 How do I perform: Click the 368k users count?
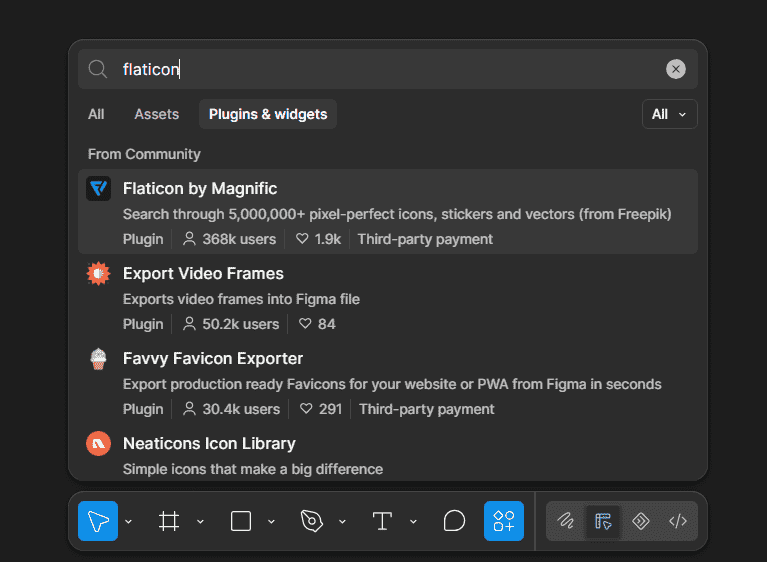pyautogui.click(x=229, y=239)
